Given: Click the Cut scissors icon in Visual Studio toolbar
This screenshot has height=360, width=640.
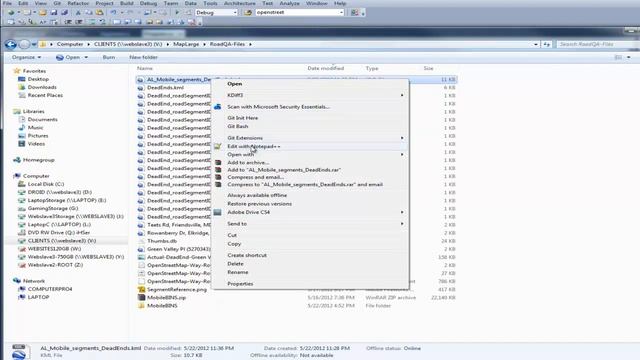Looking at the screenshot, I should 78,13.
